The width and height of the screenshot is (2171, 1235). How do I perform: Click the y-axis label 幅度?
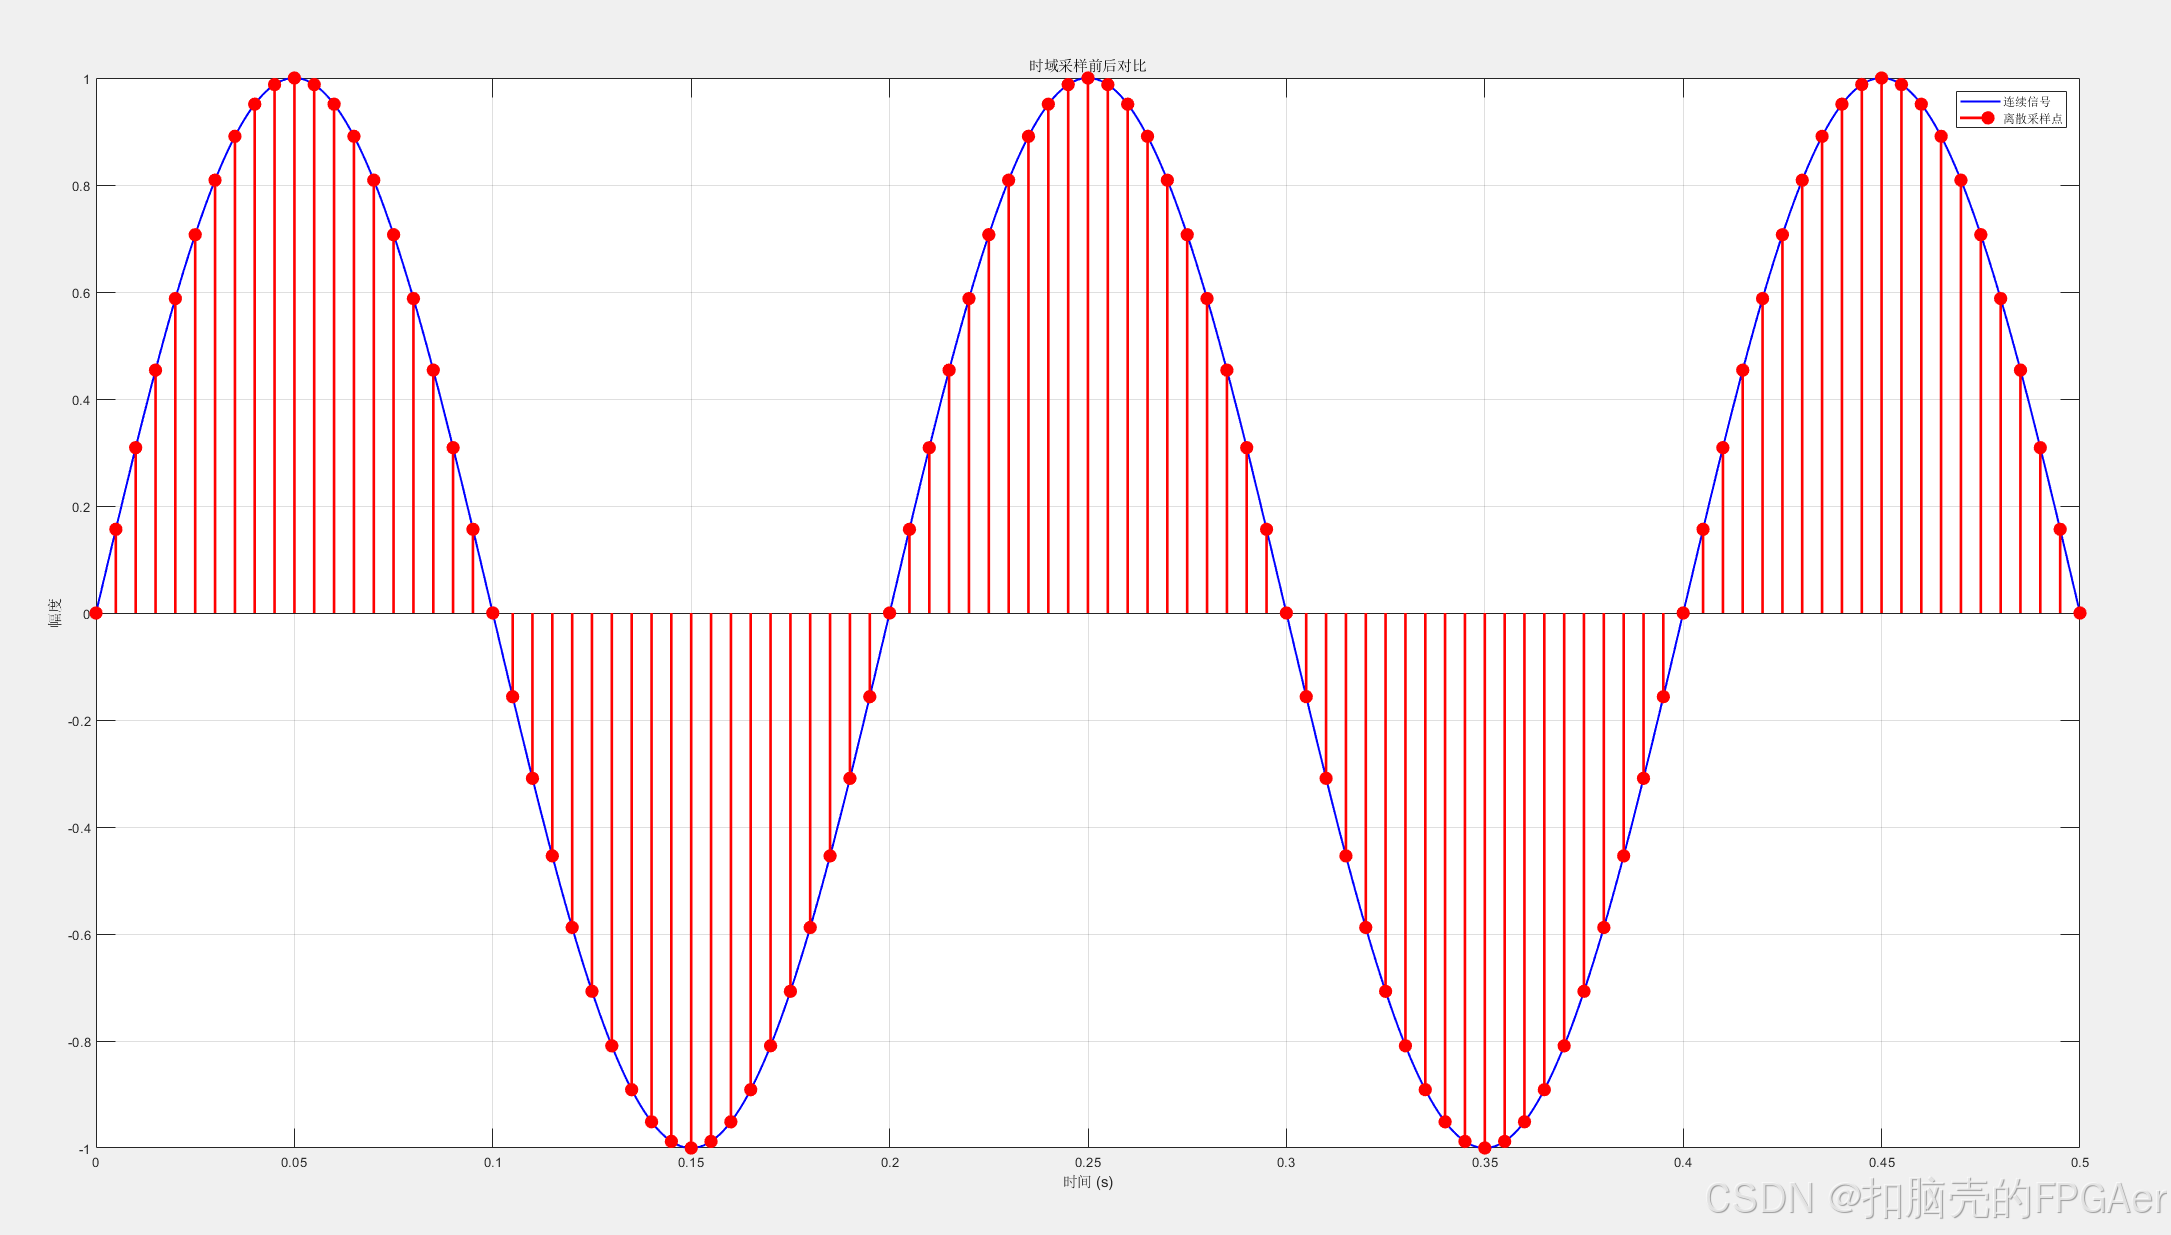55,612
